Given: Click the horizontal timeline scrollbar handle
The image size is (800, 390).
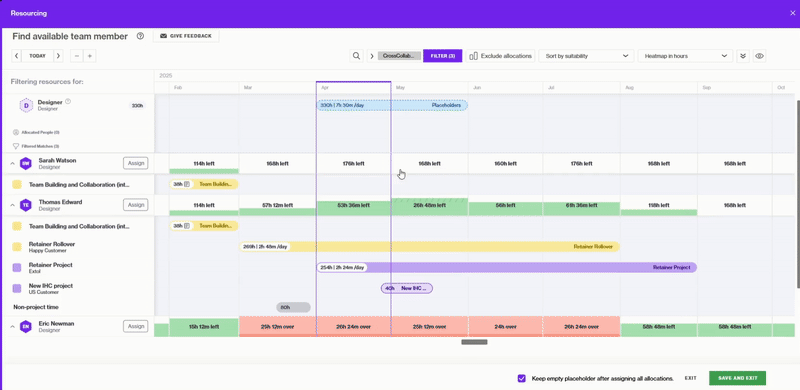Looking at the screenshot, I should [474, 342].
